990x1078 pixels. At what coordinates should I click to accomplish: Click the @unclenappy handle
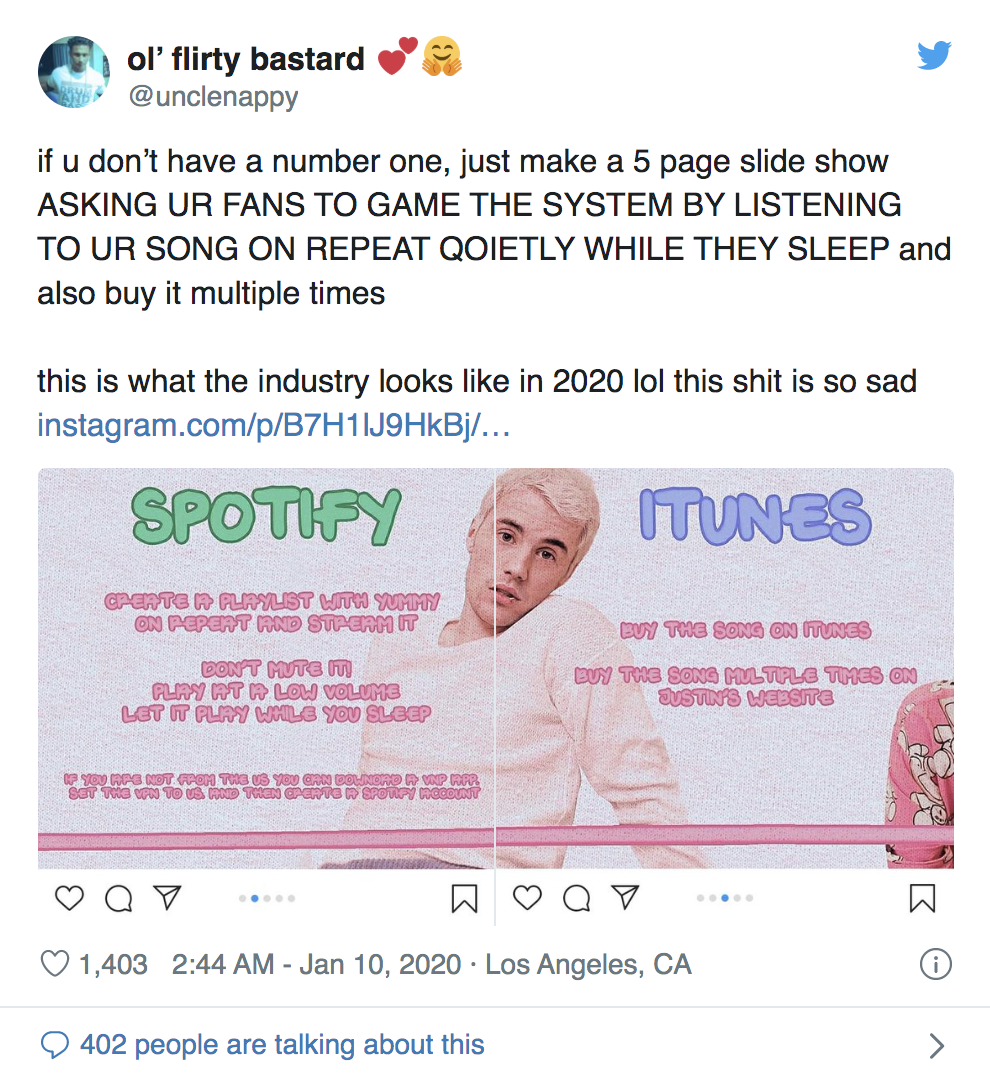(212, 97)
